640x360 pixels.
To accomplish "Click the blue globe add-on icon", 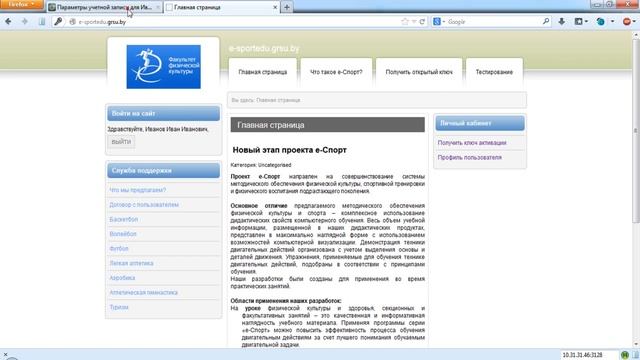I will pyautogui.click(x=600, y=22).
